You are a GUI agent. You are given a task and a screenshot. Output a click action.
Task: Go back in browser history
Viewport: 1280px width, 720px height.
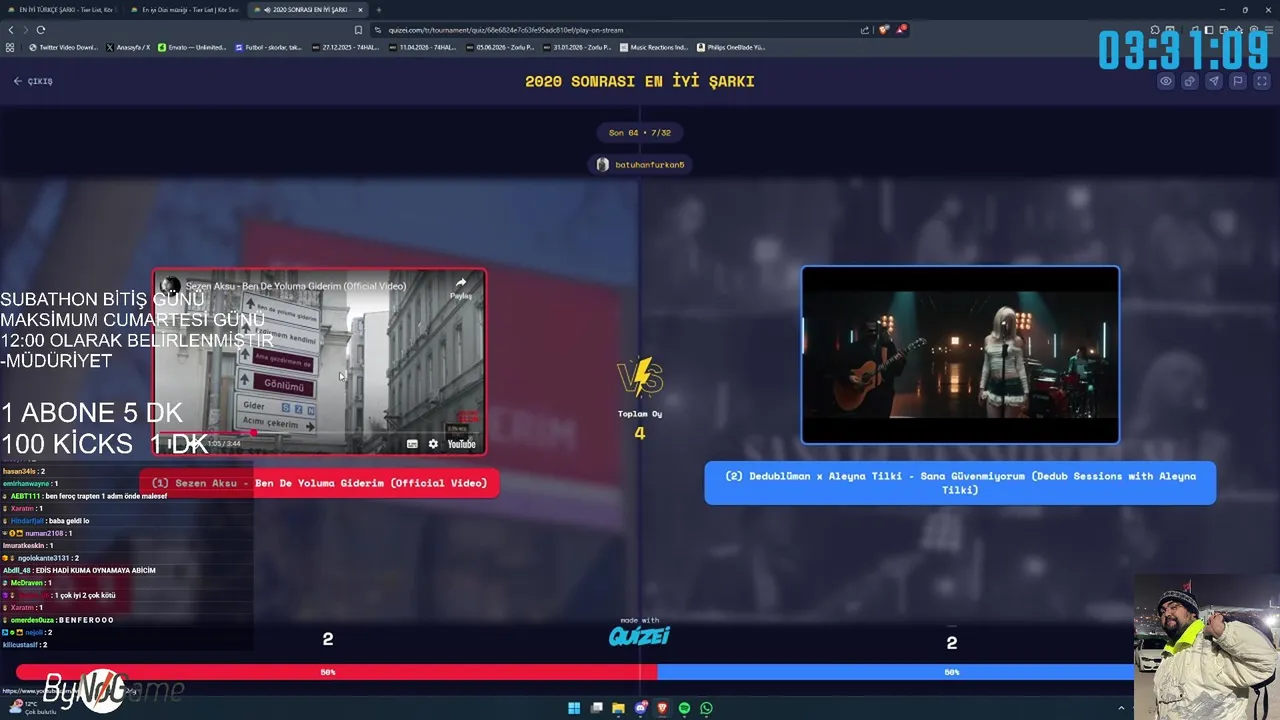click(x=9, y=30)
